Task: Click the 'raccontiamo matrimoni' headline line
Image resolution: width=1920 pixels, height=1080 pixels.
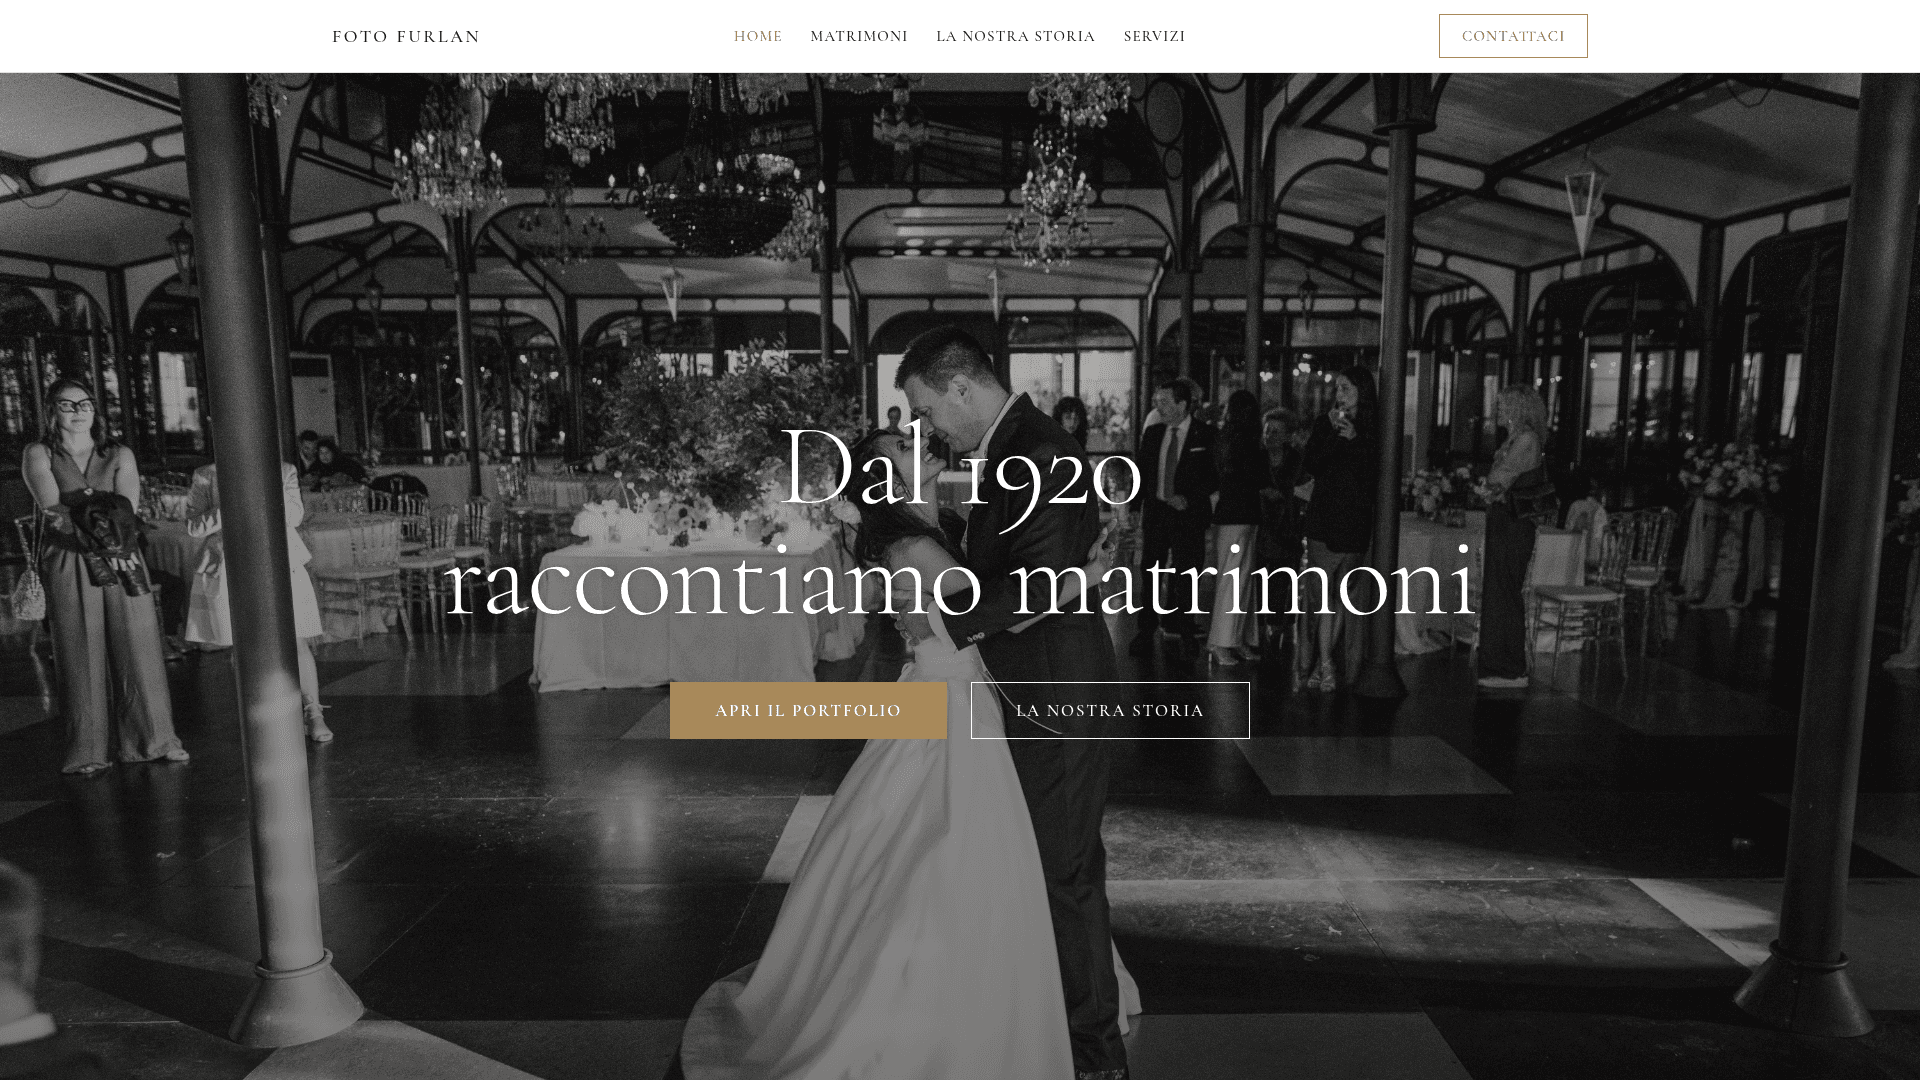Action: point(960,580)
